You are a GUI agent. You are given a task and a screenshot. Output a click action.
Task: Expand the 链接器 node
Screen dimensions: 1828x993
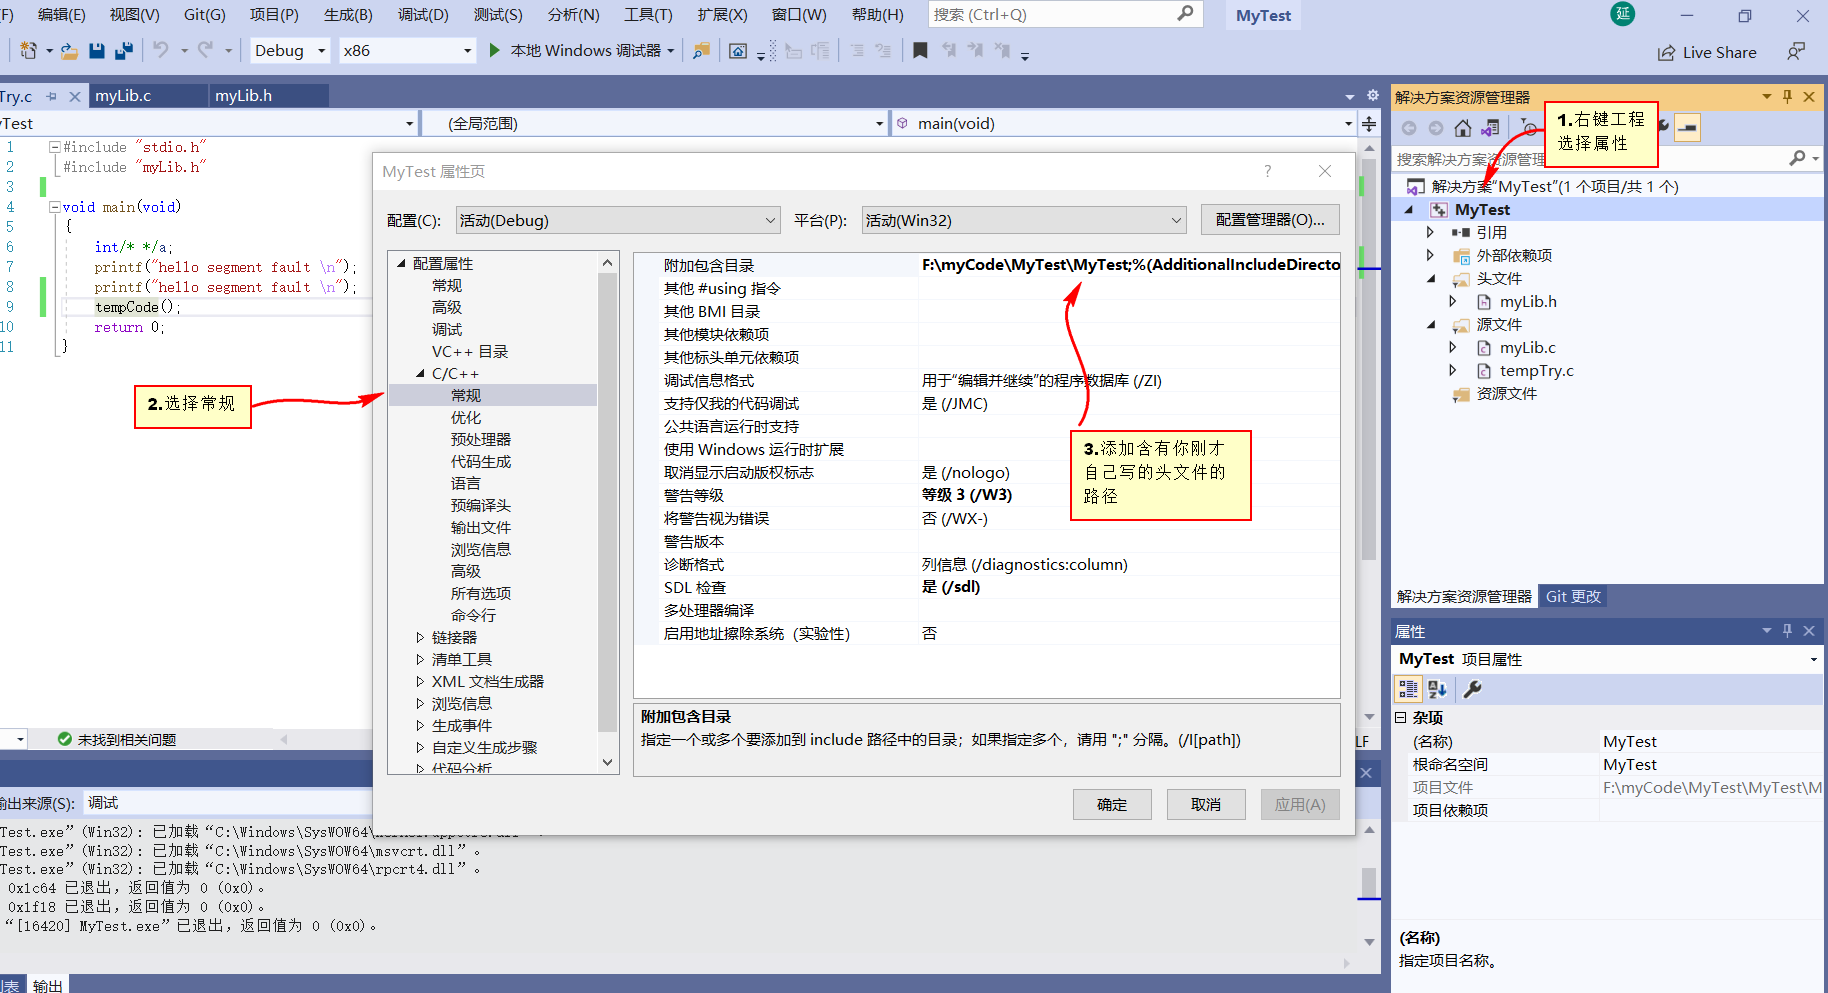coord(421,637)
